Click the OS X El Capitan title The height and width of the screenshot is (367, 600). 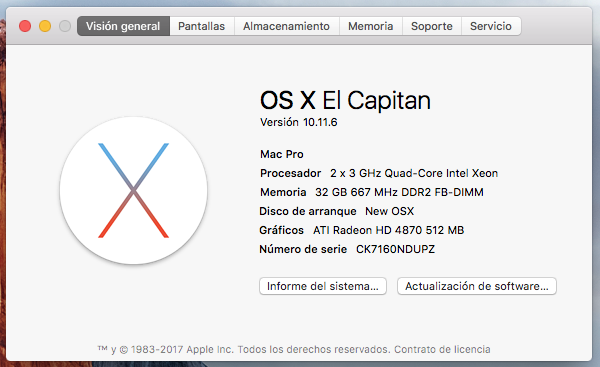tap(345, 100)
